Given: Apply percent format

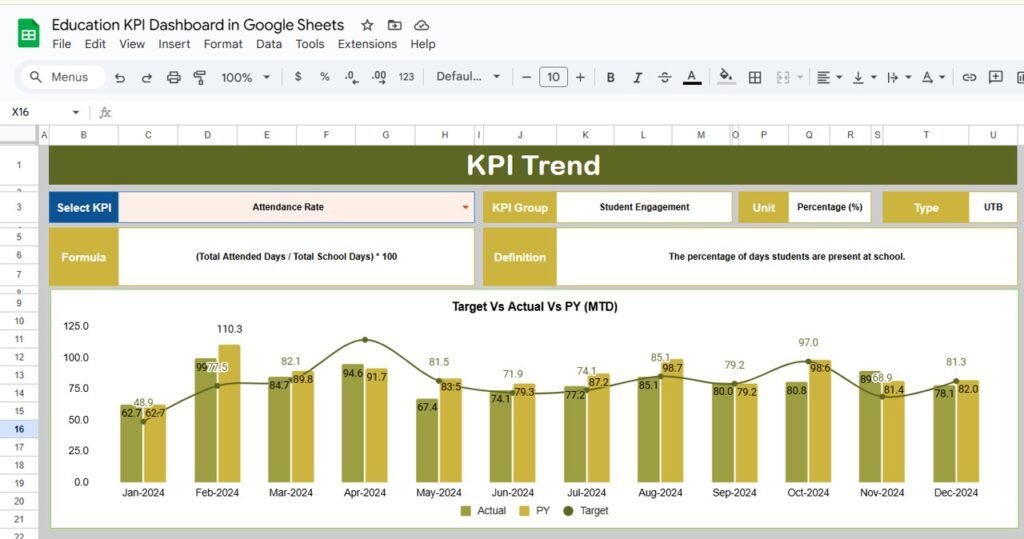Looking at the screenshot, I should 325,76.
